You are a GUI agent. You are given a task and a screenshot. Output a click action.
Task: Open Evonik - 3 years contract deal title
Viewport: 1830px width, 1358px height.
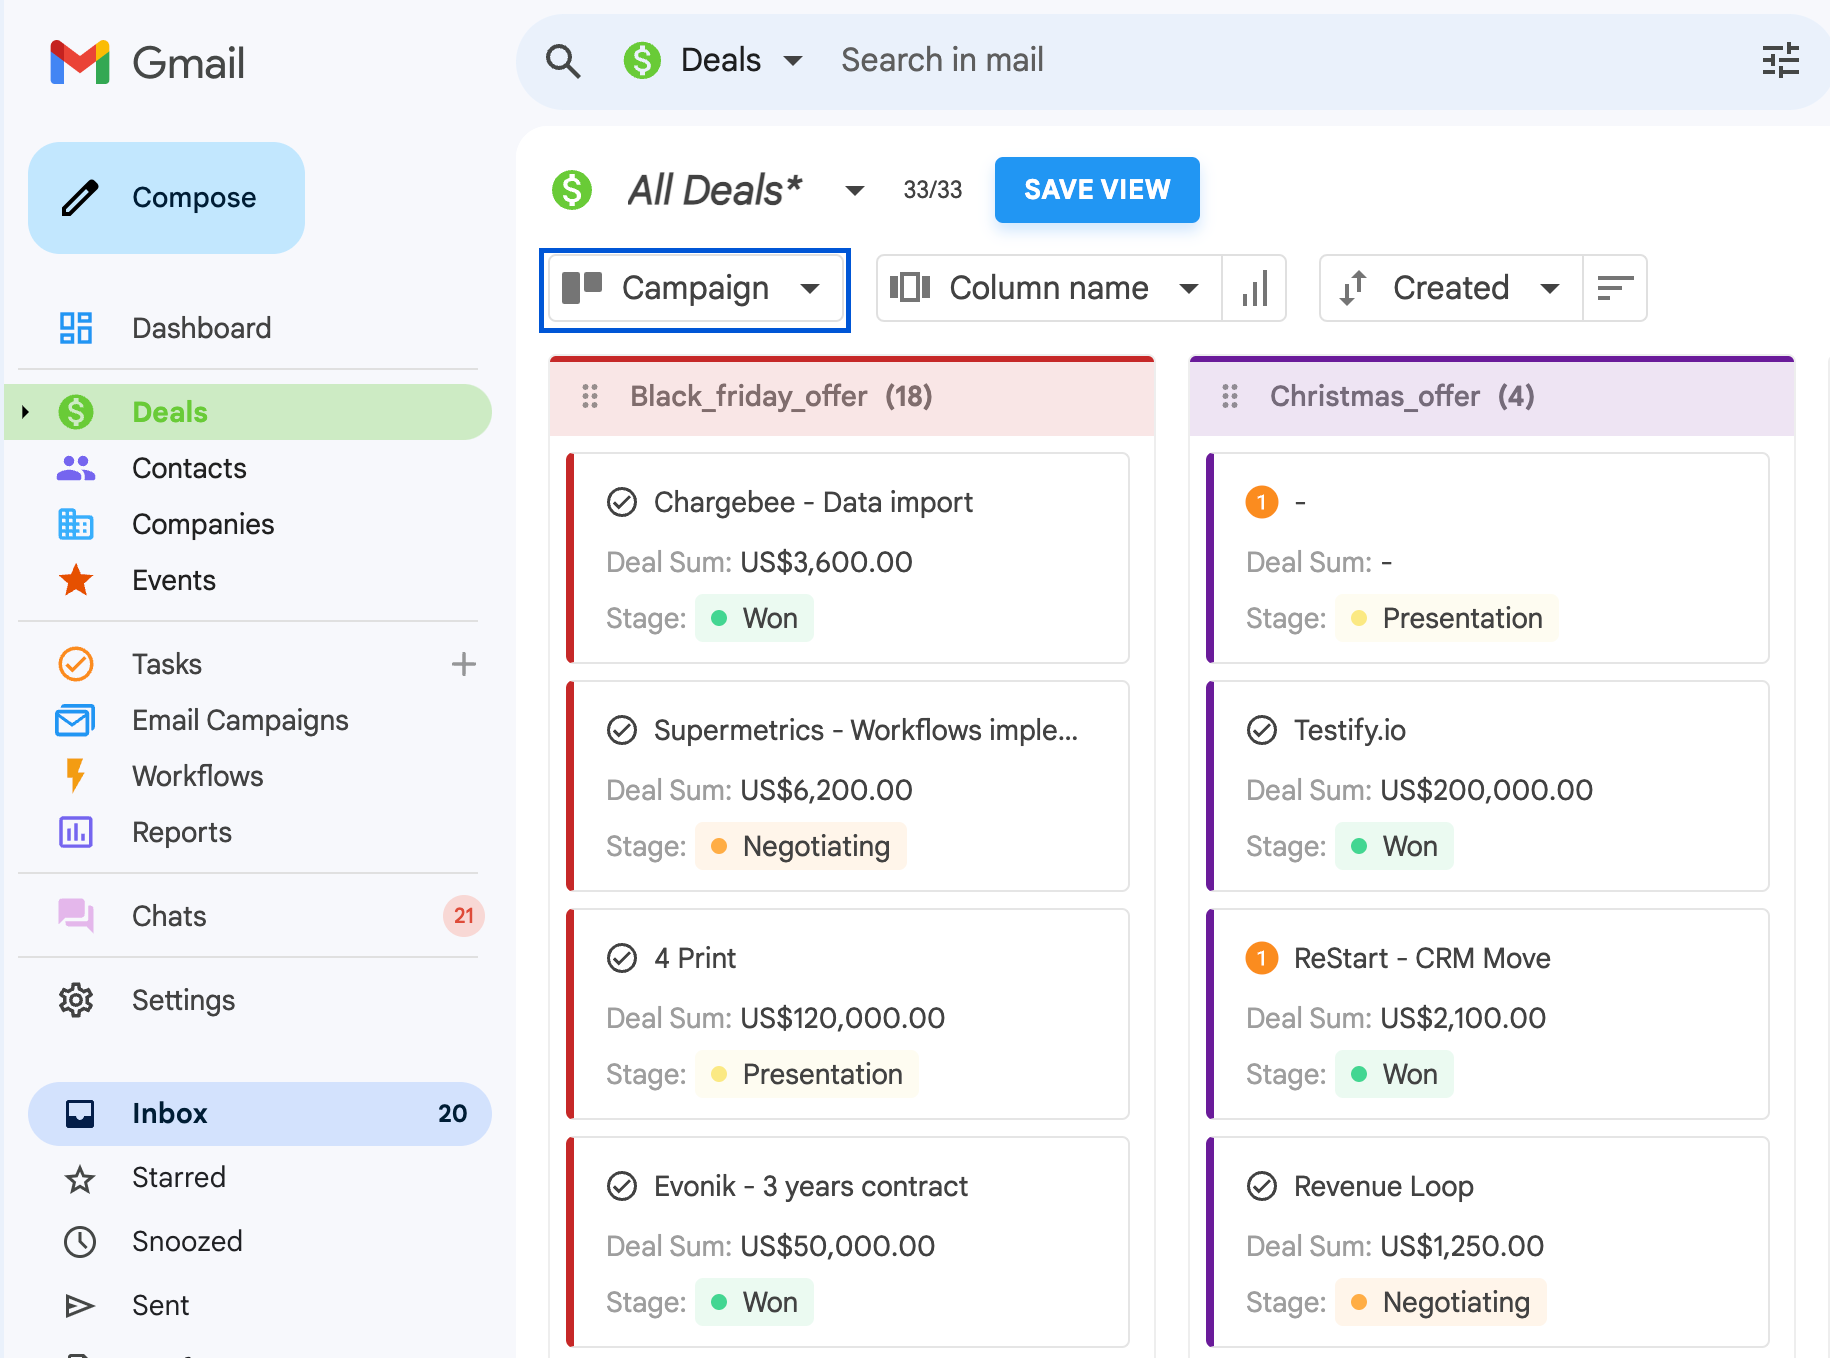(x=811, y=1186)
